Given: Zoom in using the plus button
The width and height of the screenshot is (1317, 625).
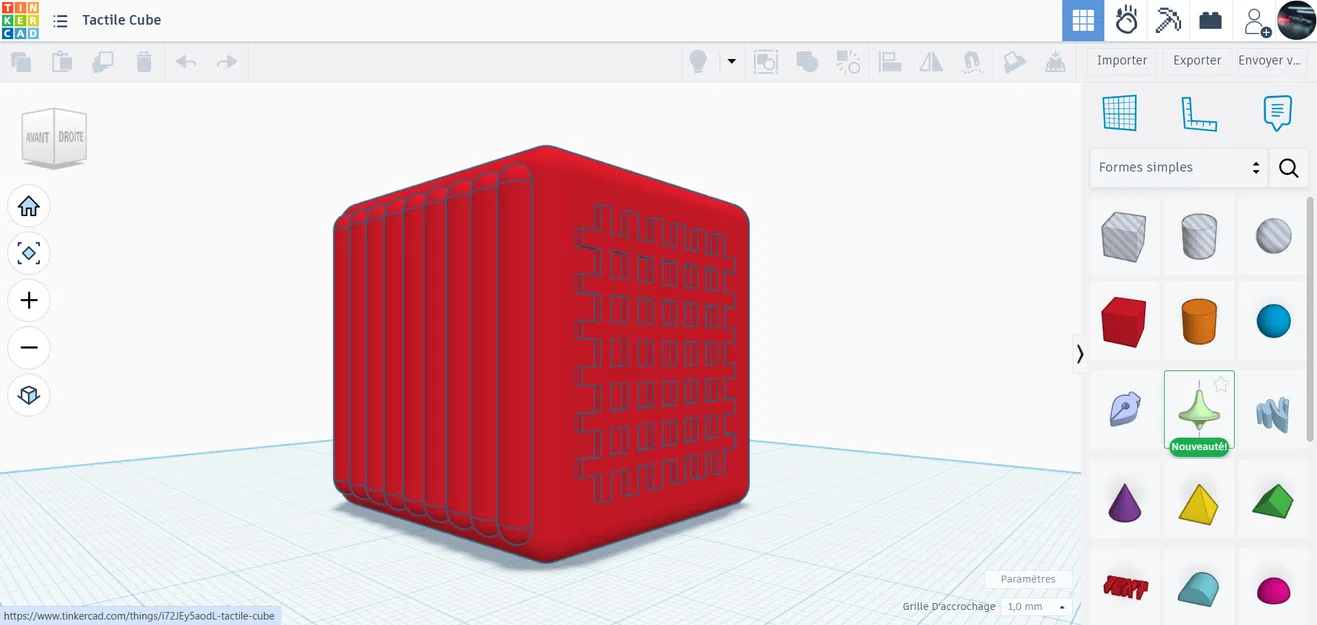Looking at the screenshot, I should coord(29,300).
